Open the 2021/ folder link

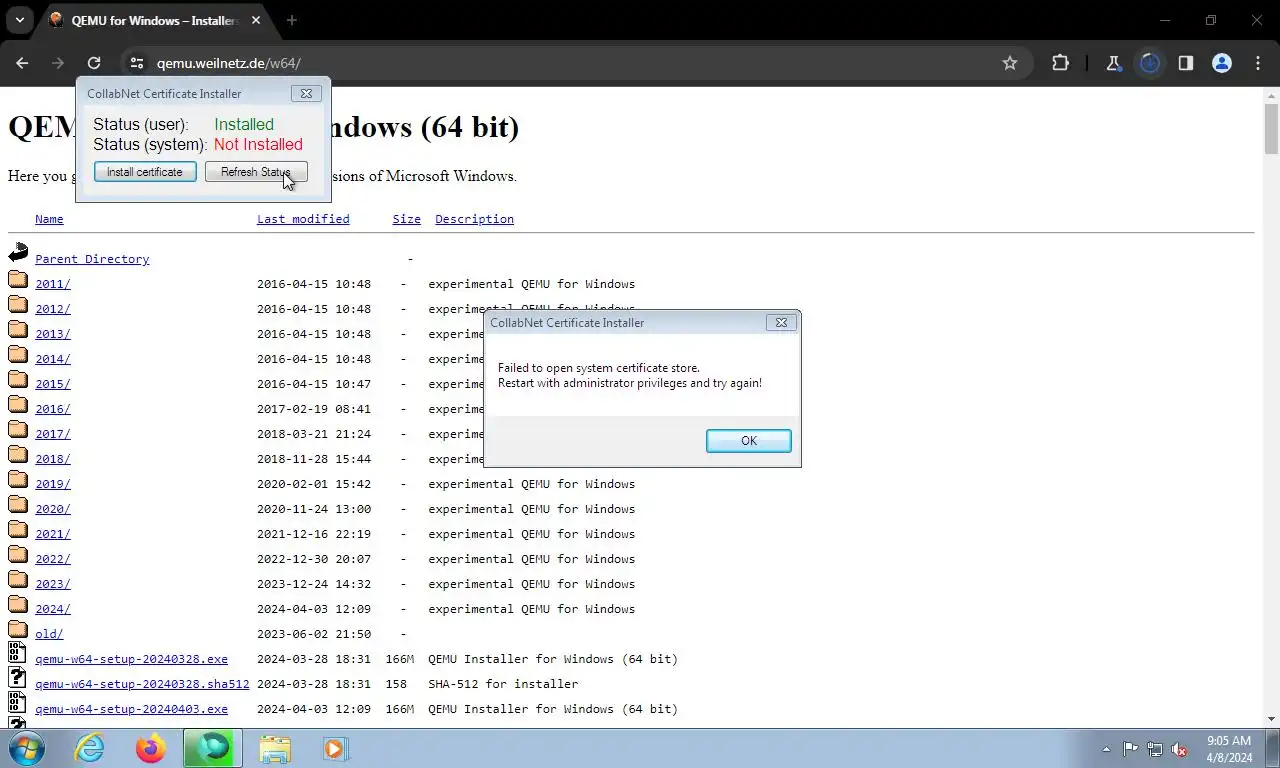click(x=53, y=534)
